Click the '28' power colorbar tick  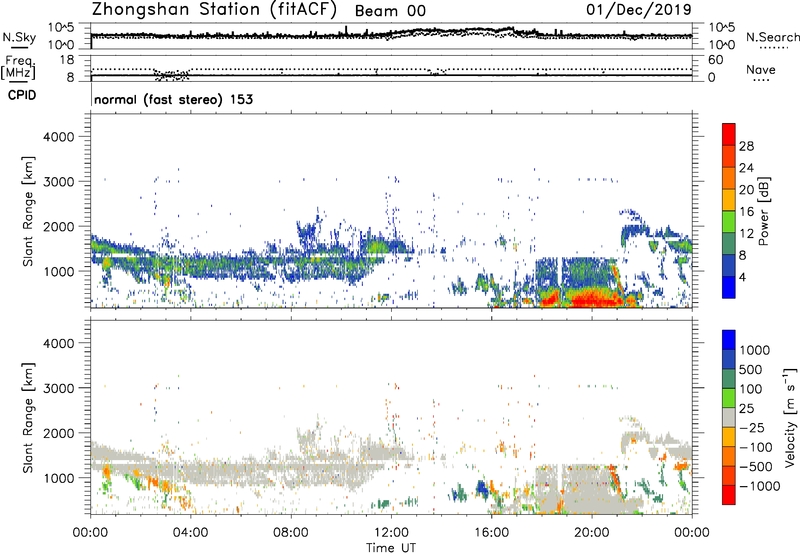746,146
